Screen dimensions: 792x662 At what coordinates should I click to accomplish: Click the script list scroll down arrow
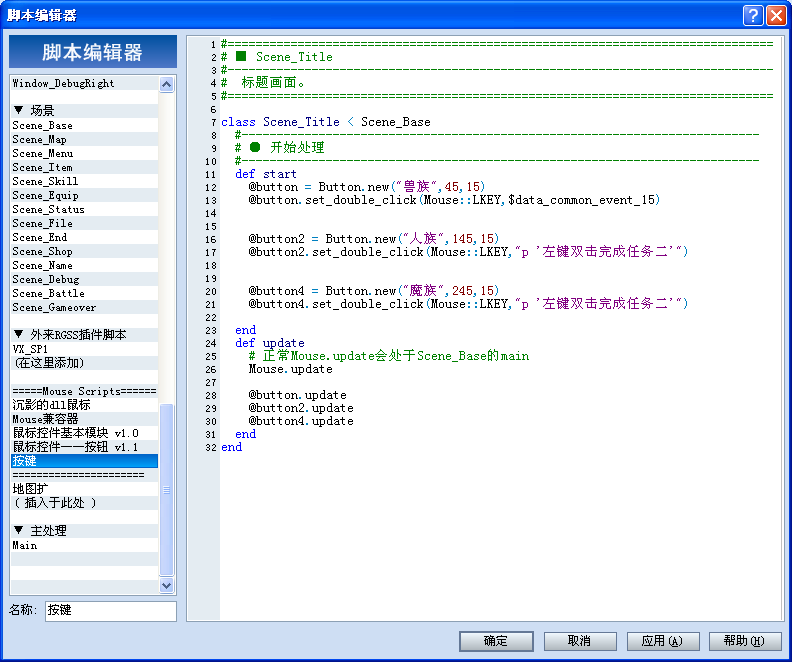pyautogui.click(x=167, y=585)
